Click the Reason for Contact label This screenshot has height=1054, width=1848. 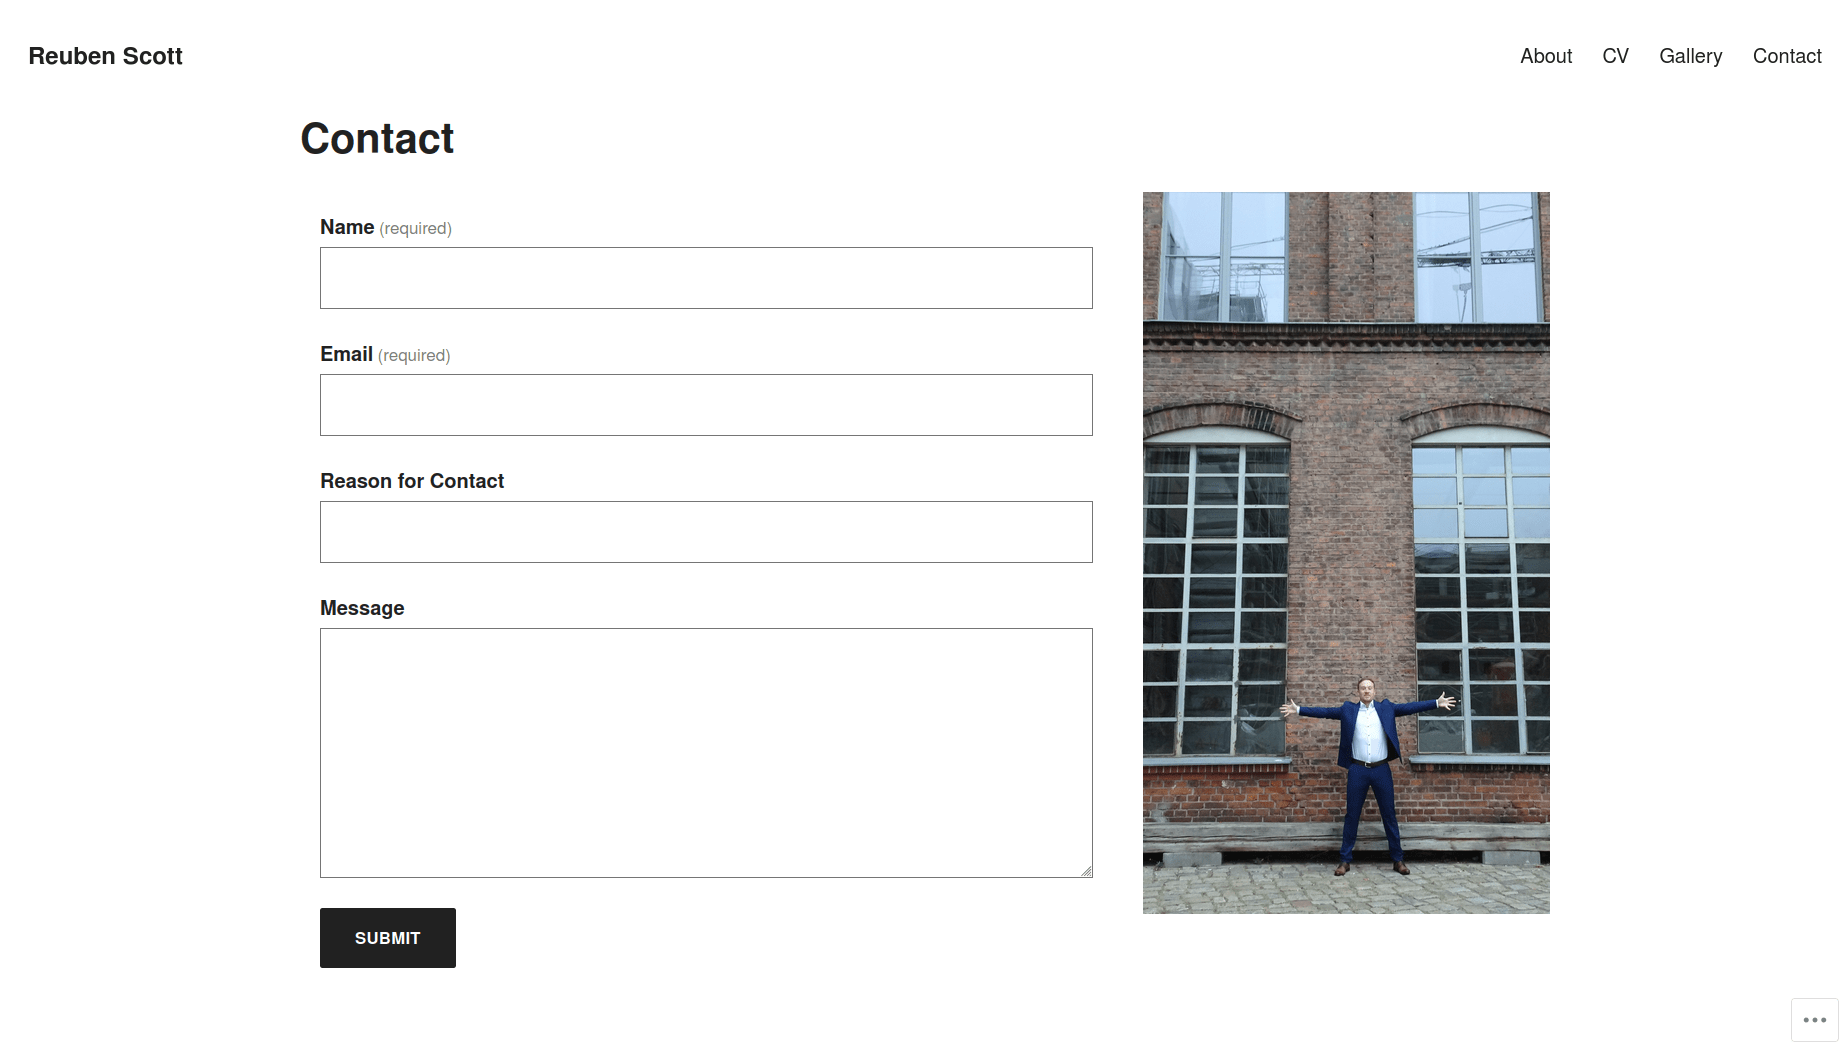(412, 481)
